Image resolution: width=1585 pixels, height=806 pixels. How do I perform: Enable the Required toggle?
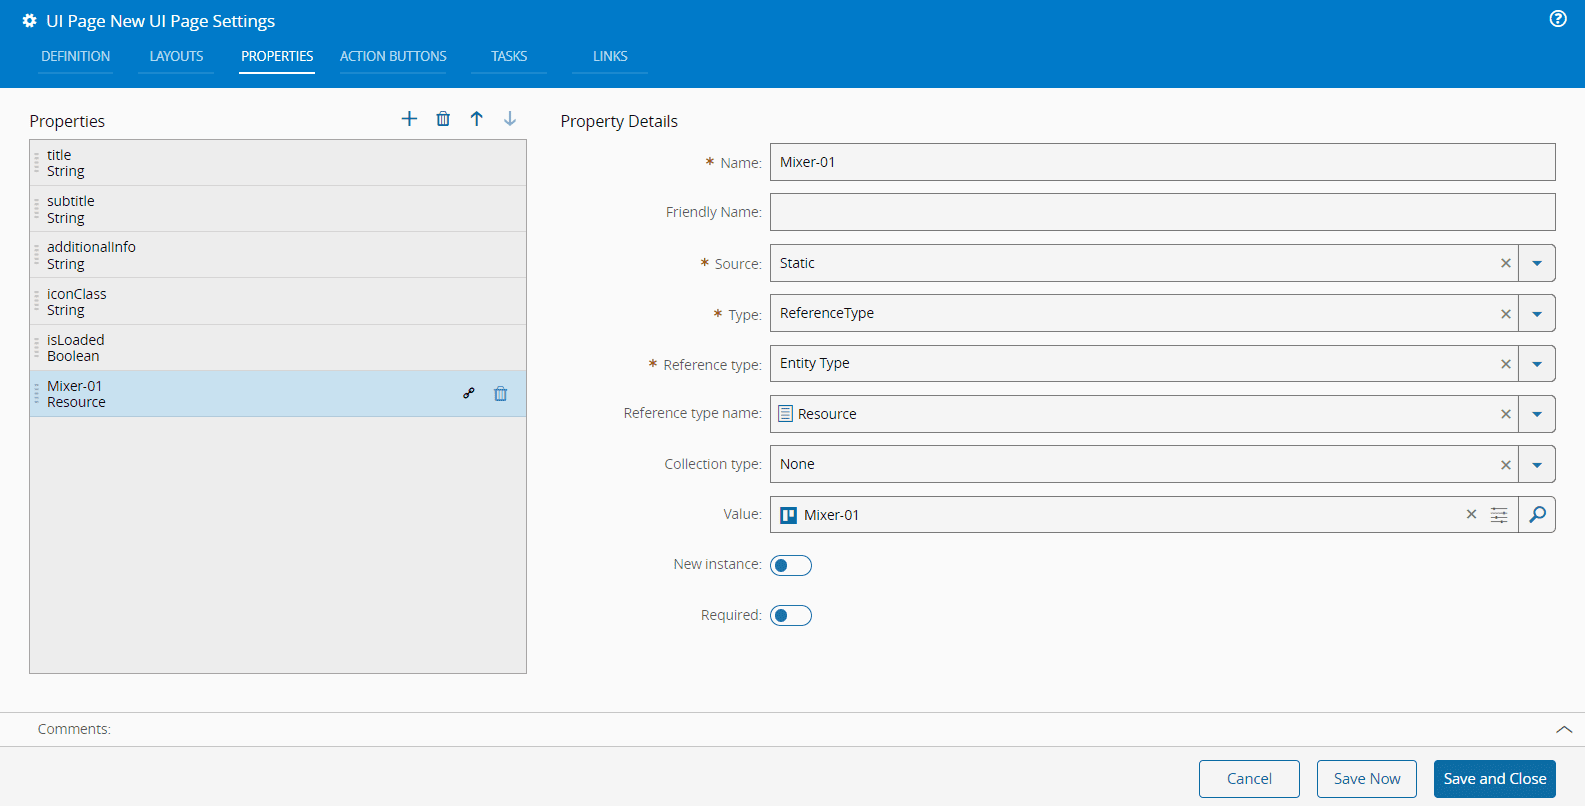791,616
